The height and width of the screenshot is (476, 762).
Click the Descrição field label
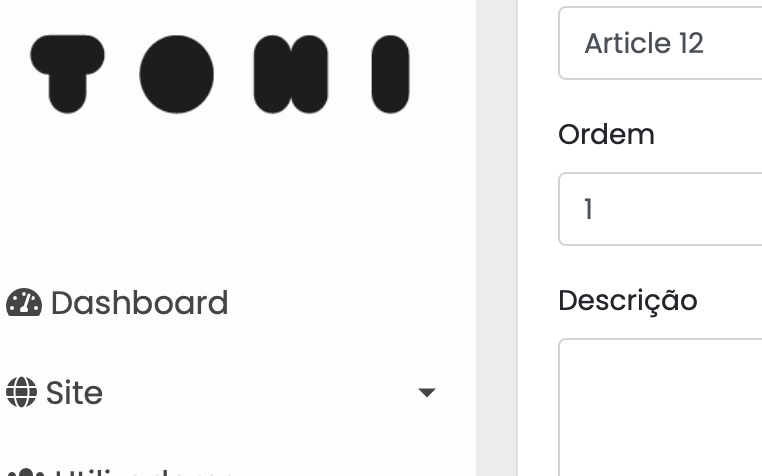(627, 300)
